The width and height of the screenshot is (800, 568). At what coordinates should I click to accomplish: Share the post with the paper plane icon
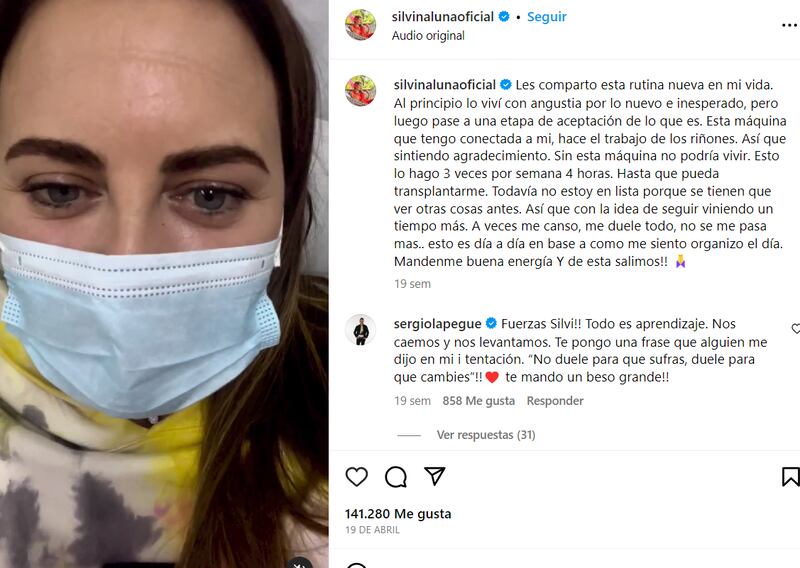435,476
